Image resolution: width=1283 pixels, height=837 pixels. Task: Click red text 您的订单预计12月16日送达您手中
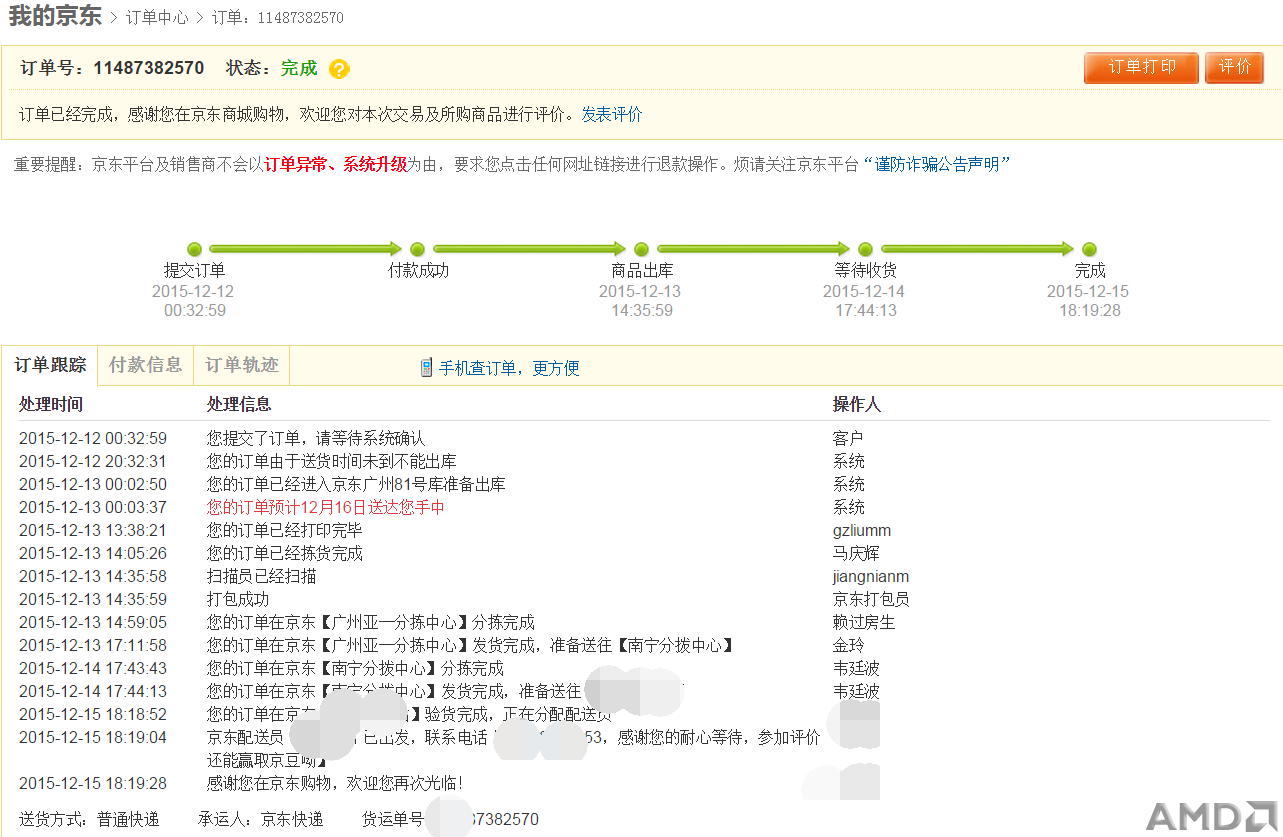tap(326, 507)
